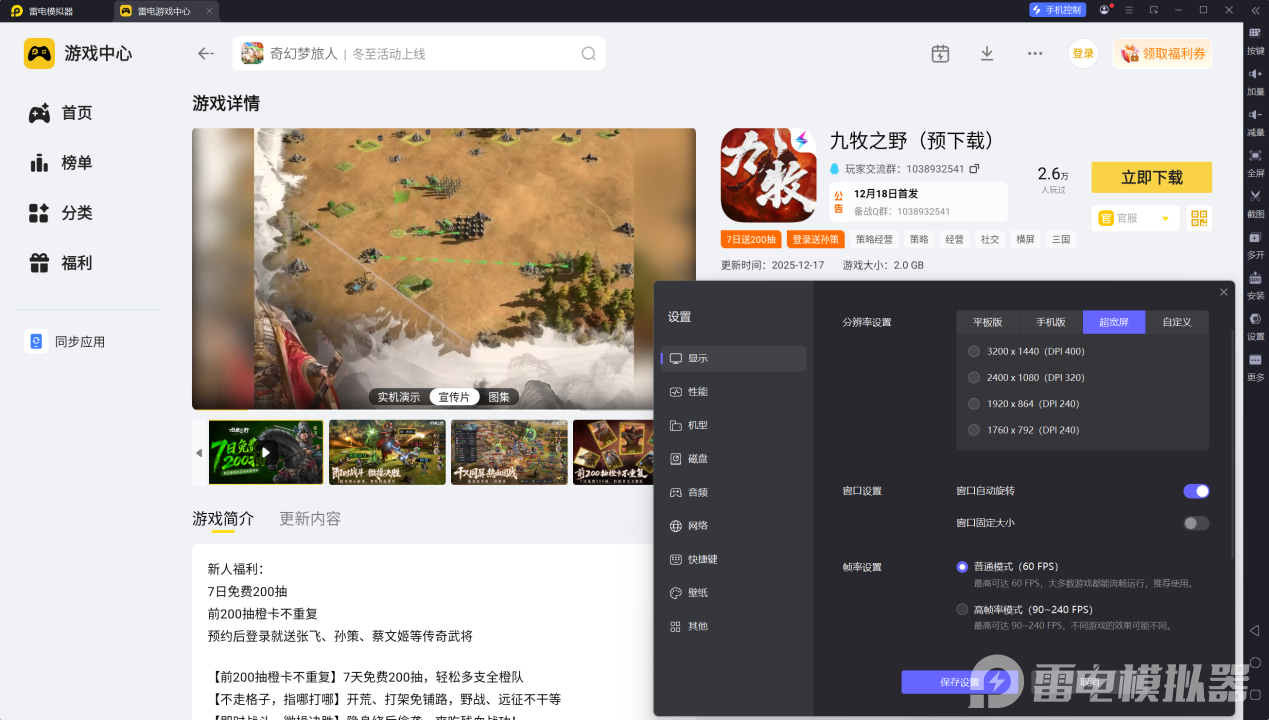The height and width of the screenshot is (720, 1269).
Task: Switch to 手机版 resolution tab
Action: click(x=1050, y=322)
